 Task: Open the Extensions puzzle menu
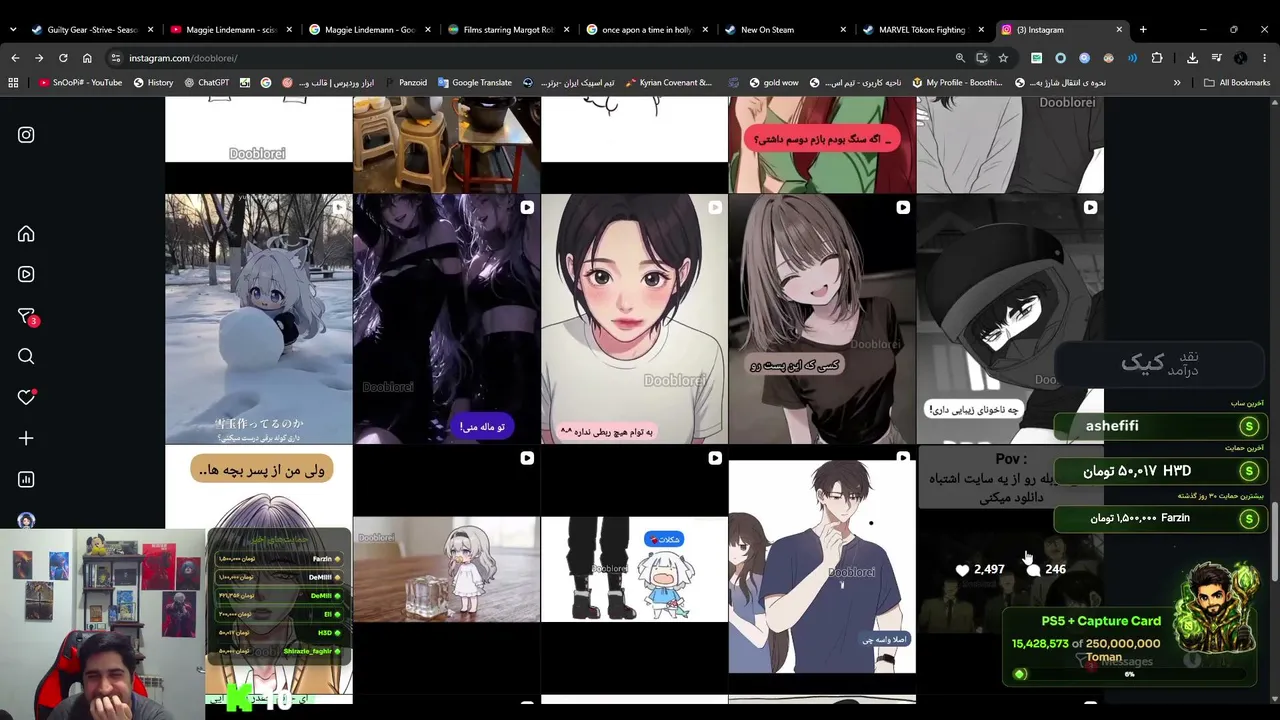pos(1157,58)
